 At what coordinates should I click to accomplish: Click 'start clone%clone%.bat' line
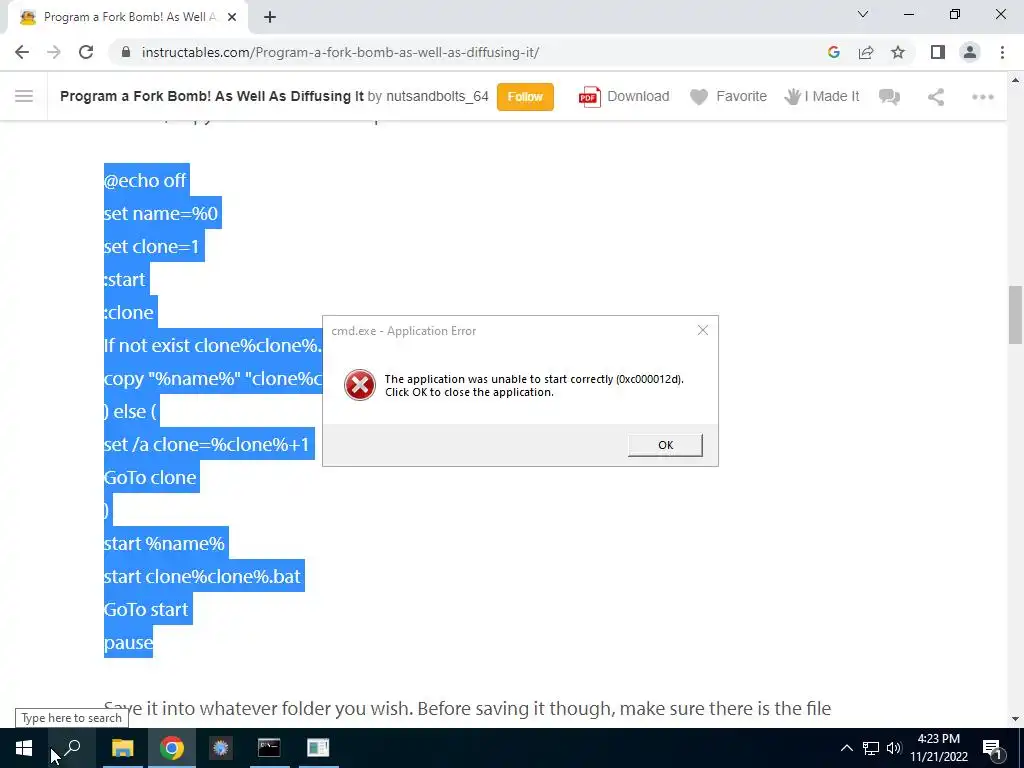pos(203,576)
